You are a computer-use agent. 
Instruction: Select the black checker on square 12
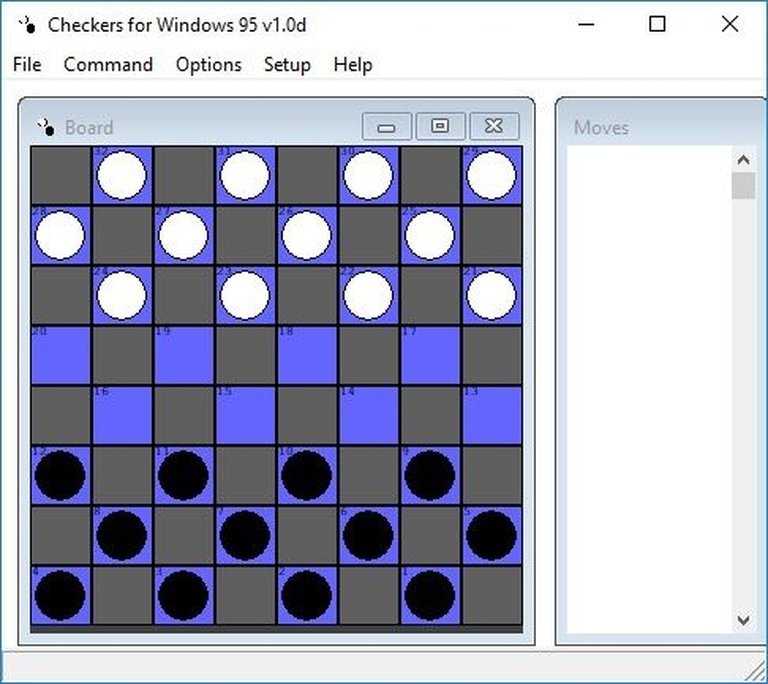click(61, 475)
